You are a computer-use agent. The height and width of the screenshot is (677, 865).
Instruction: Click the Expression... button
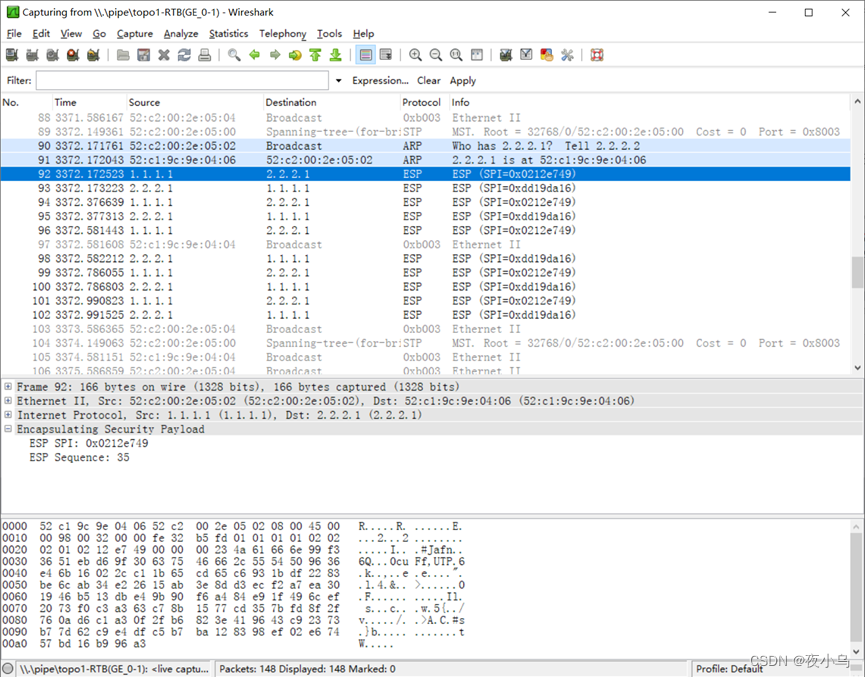click(380, 81)
